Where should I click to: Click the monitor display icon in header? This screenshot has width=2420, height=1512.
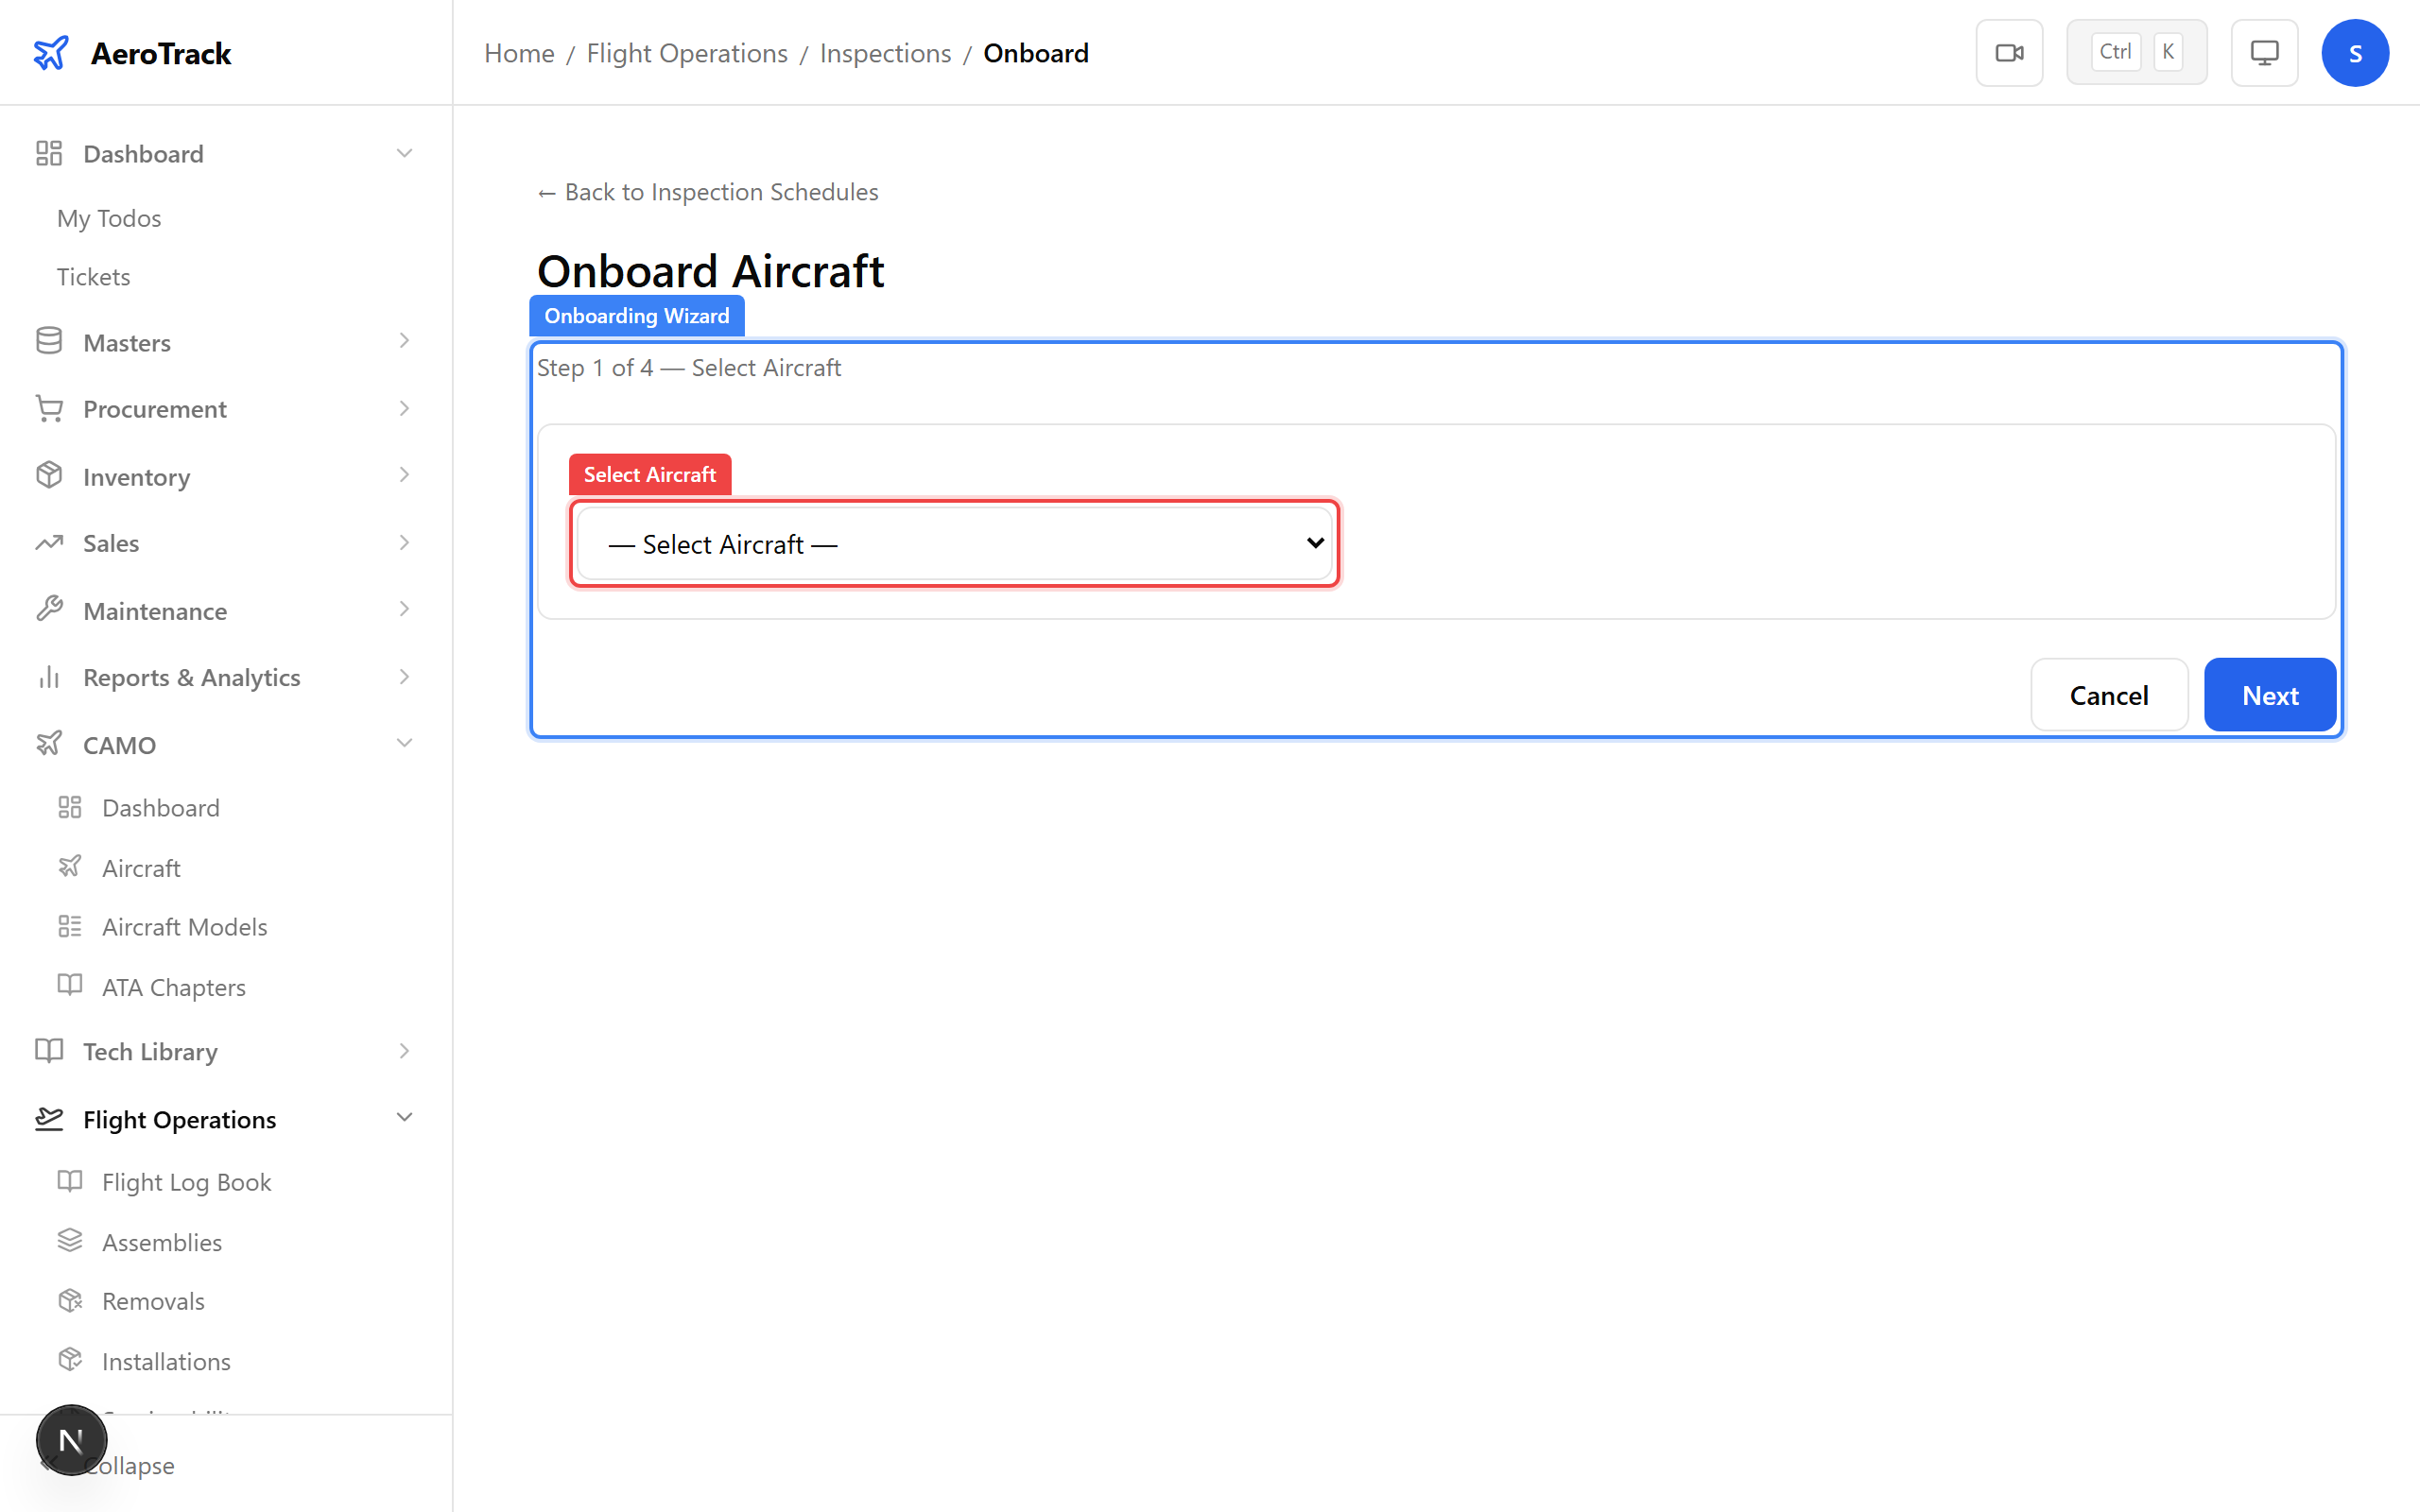[2264, 52]
